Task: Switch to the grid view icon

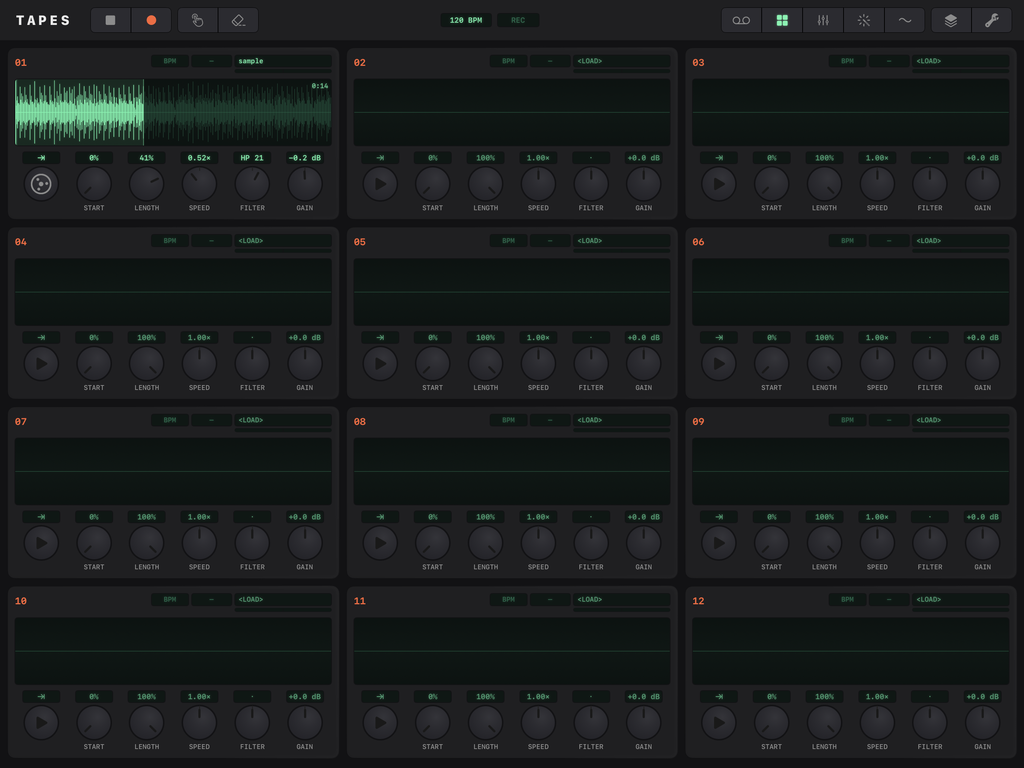Action: pos(782,20)
